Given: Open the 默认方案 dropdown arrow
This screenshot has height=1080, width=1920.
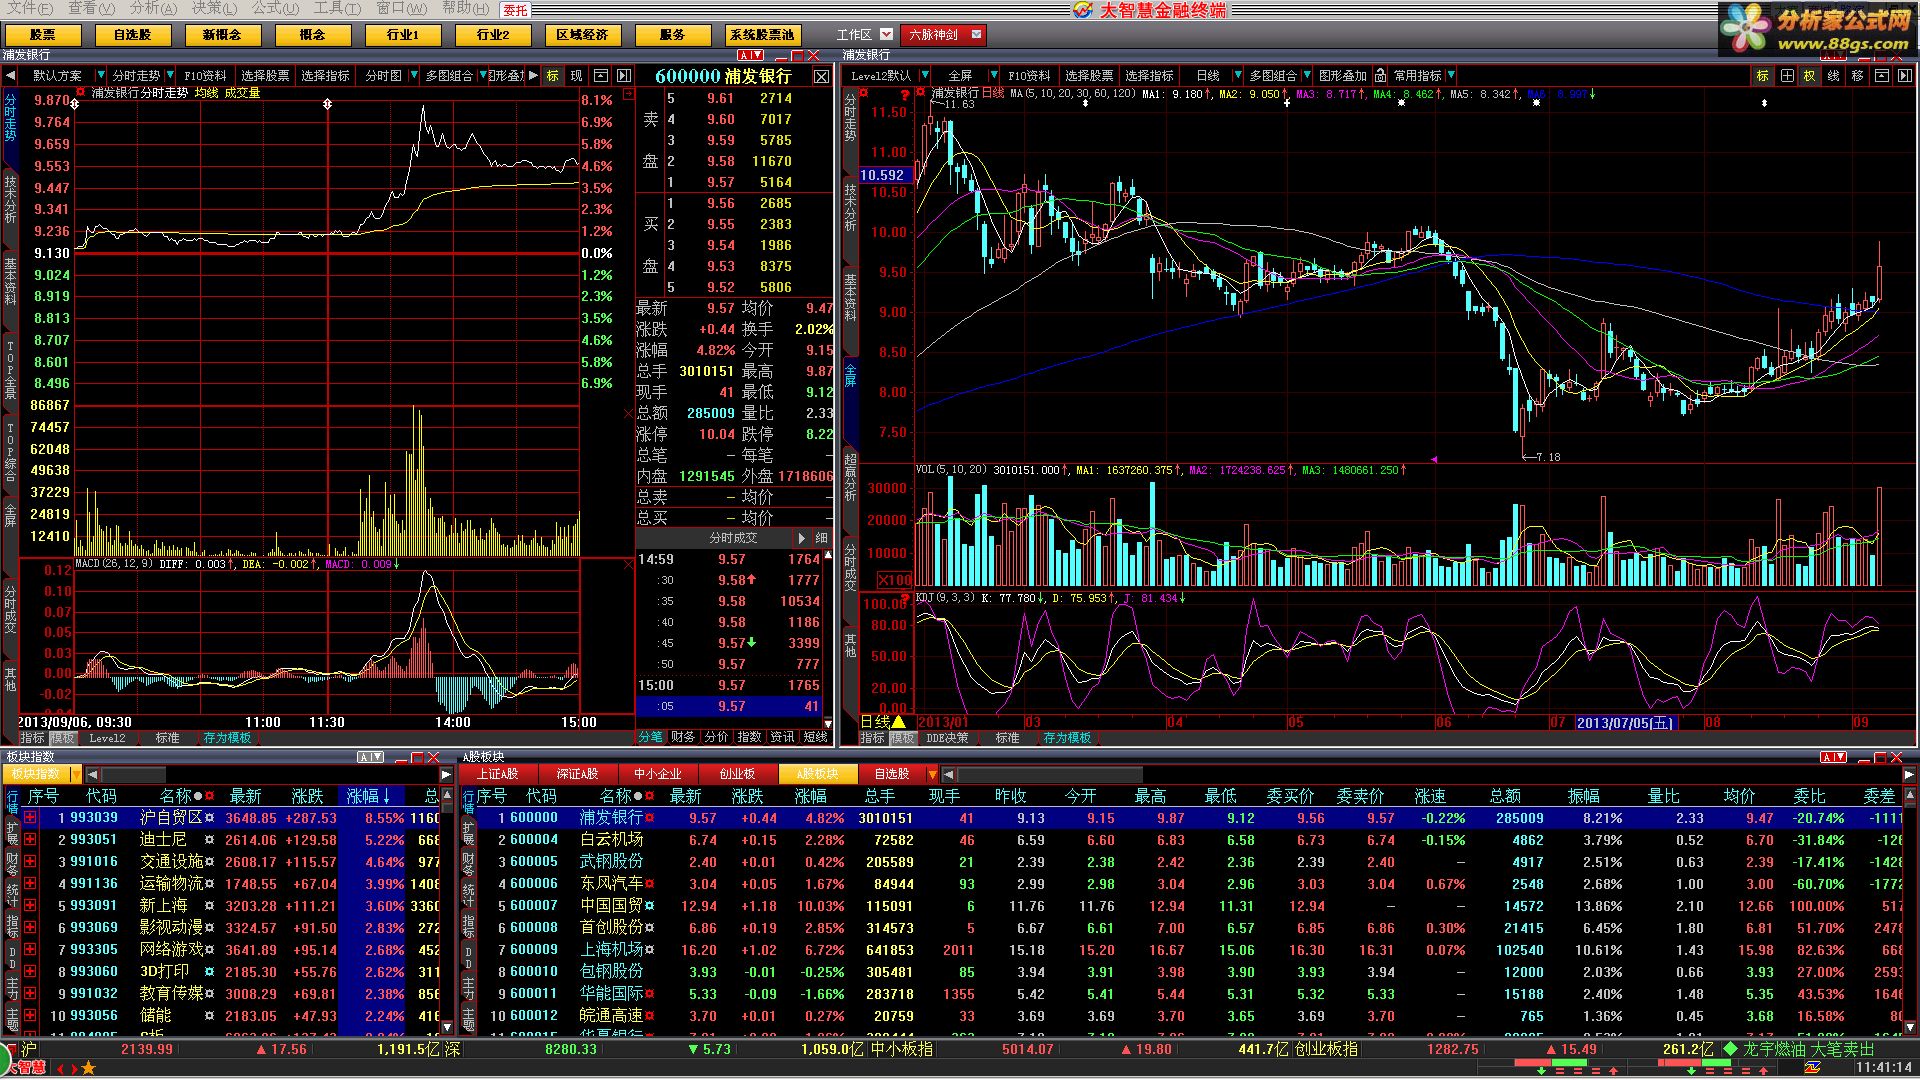Looking at the screenshot, I should (101, 76).
